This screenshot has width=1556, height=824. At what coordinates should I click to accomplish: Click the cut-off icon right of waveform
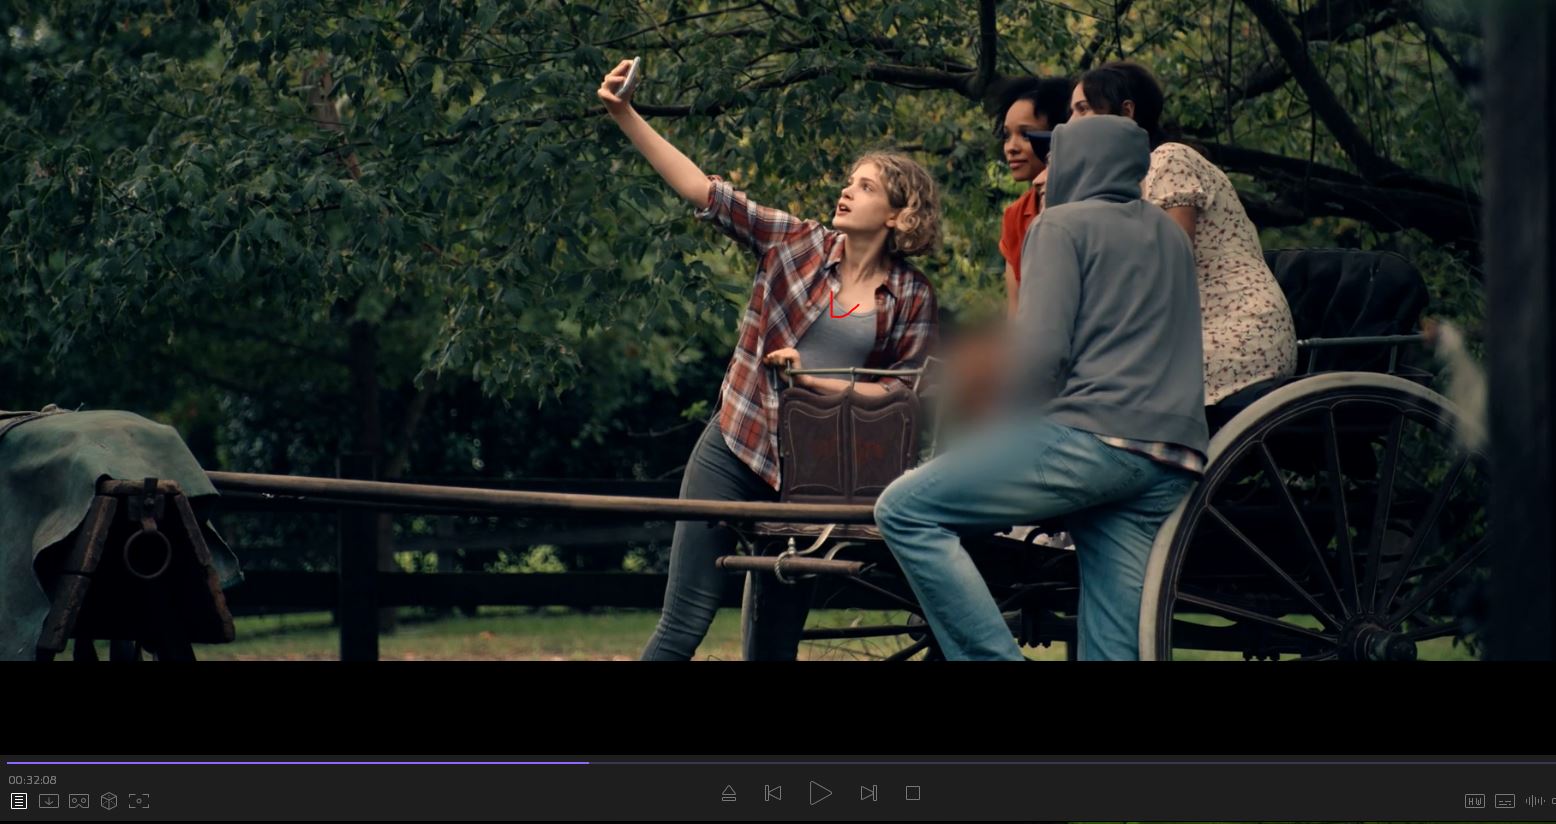pyautogui.click(x=1552, y=801)
